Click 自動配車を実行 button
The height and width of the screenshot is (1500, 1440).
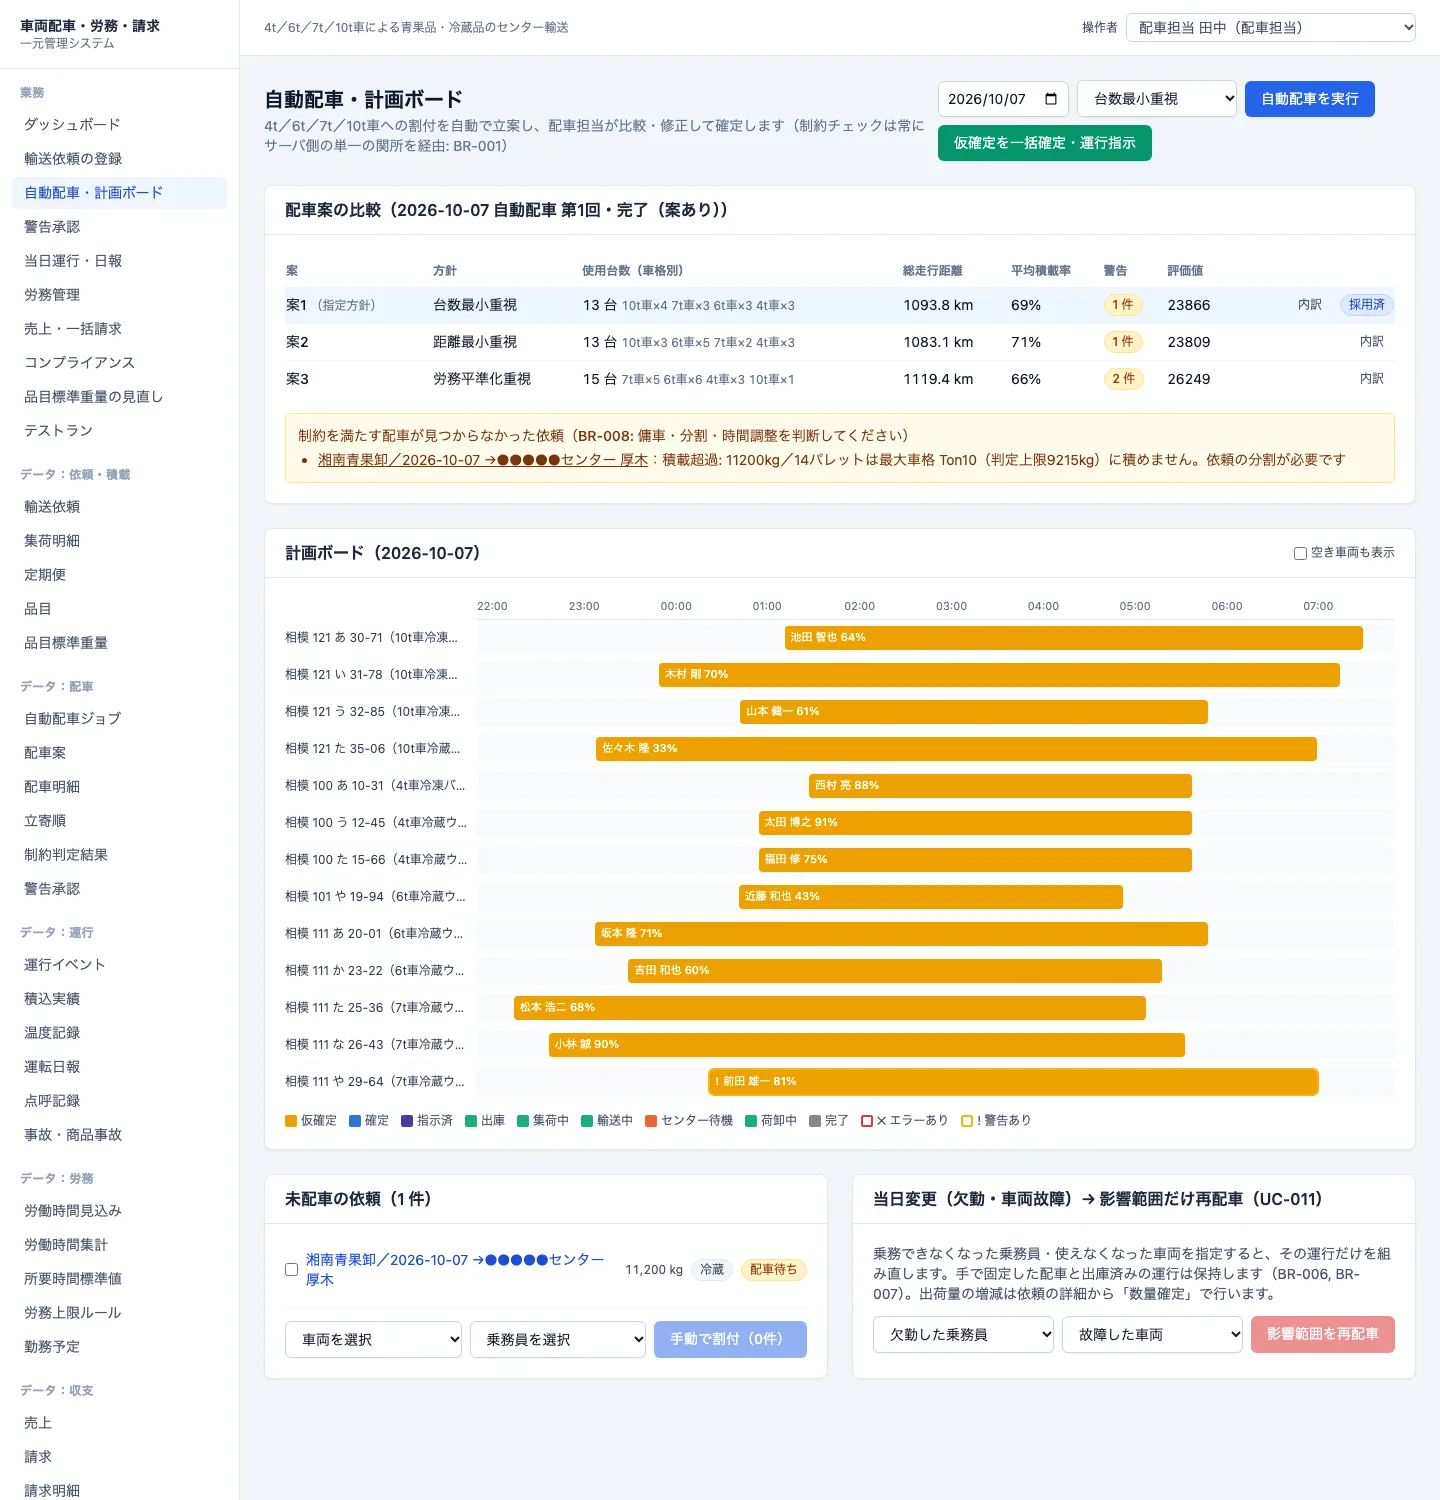pos(1309,99)
